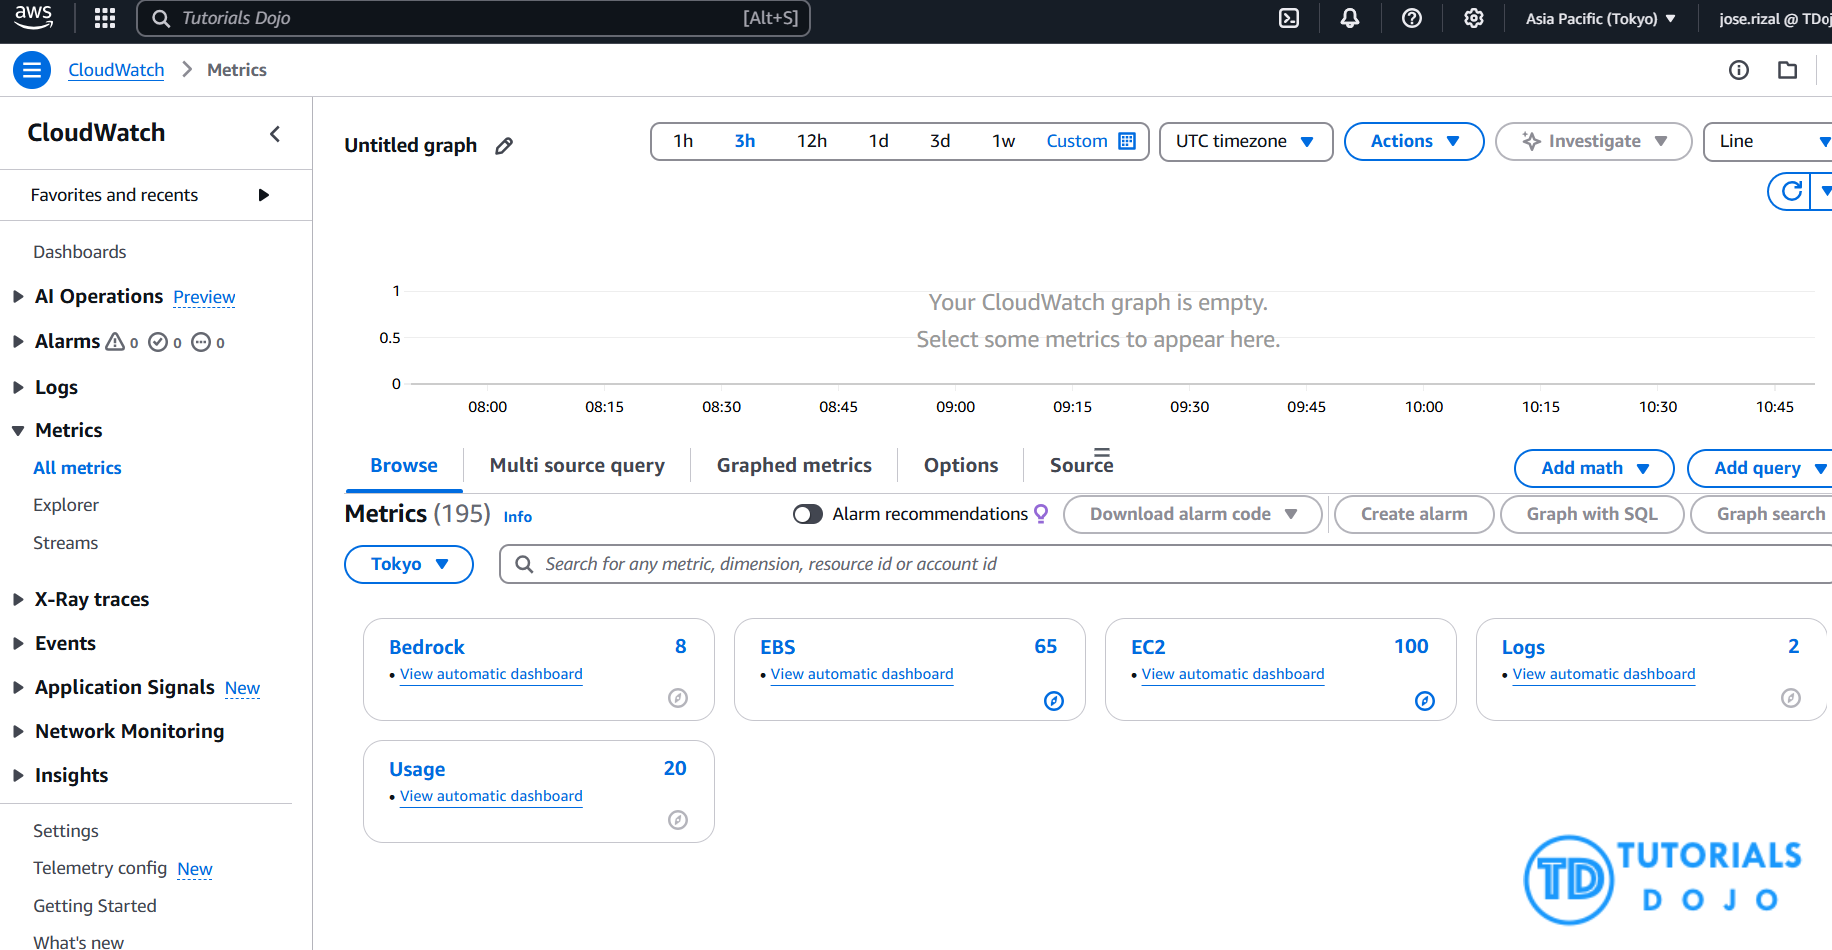
Task: Refresh the graph
Action: tap(1792, 191)
